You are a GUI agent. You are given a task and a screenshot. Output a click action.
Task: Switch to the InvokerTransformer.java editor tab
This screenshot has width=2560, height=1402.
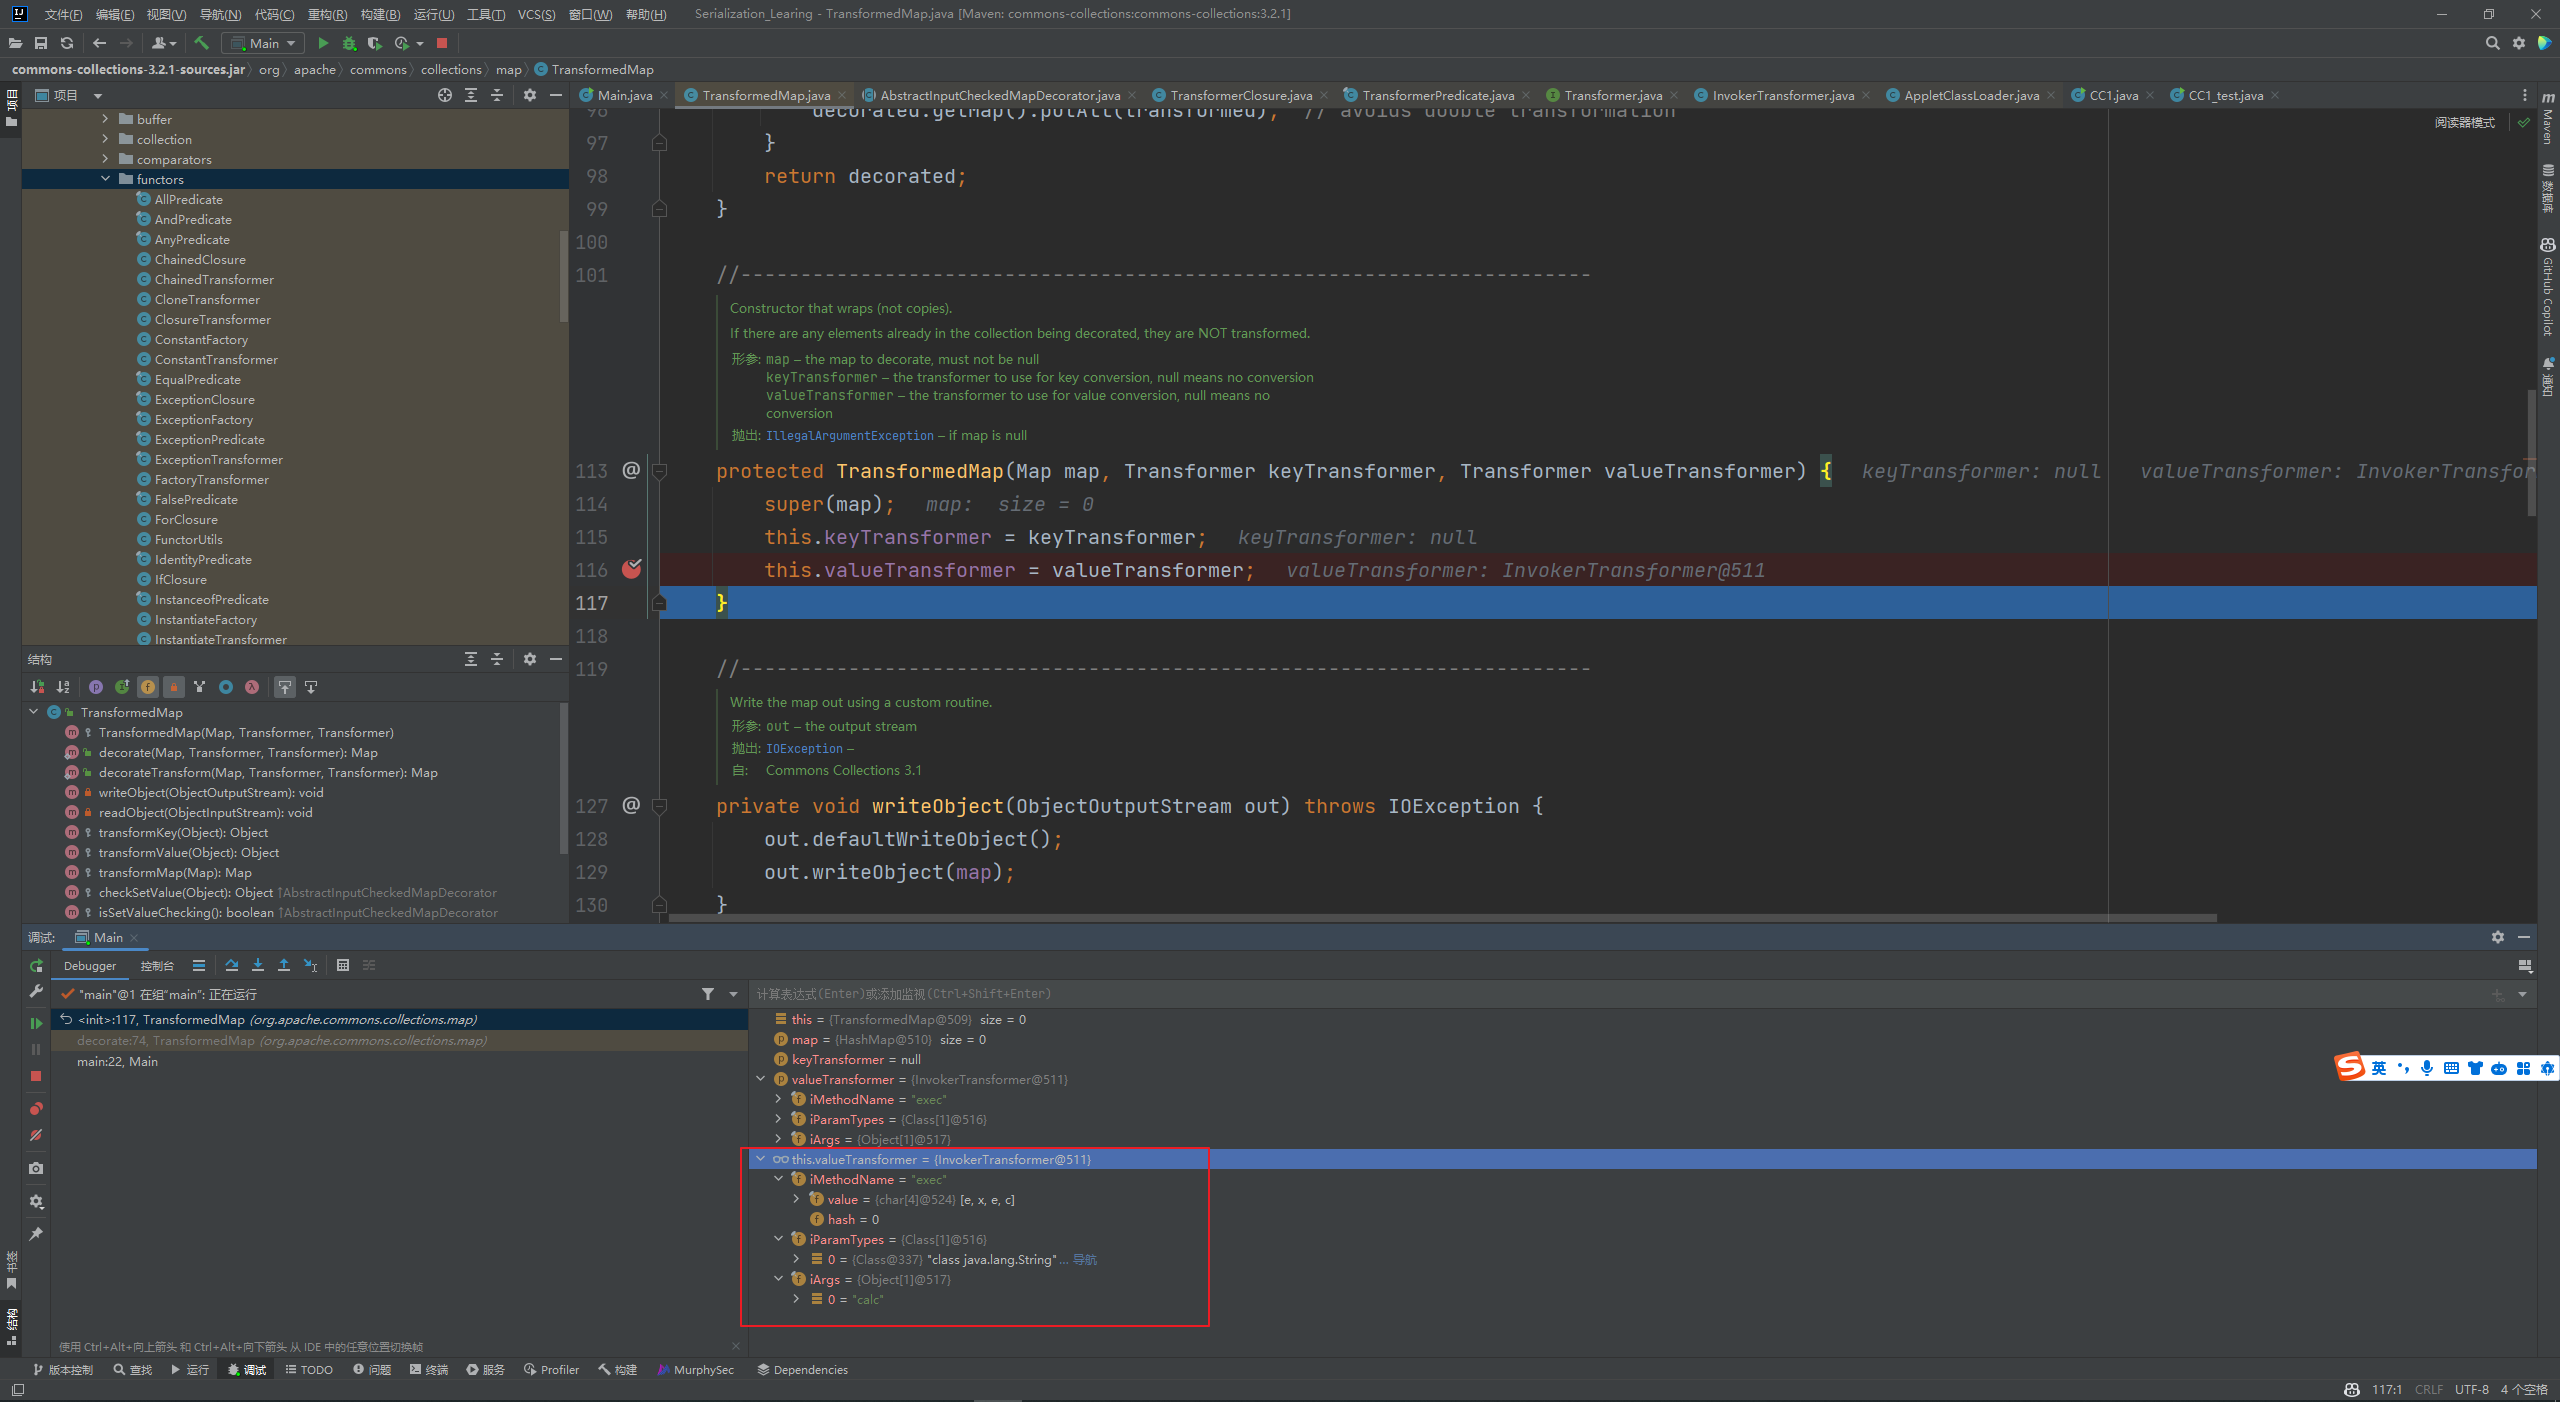coord(1782,95)
